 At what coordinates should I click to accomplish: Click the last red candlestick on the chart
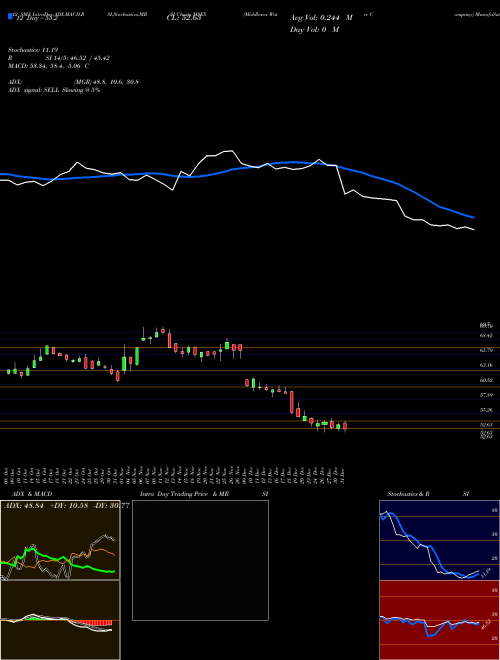click(x=345, y=426)
